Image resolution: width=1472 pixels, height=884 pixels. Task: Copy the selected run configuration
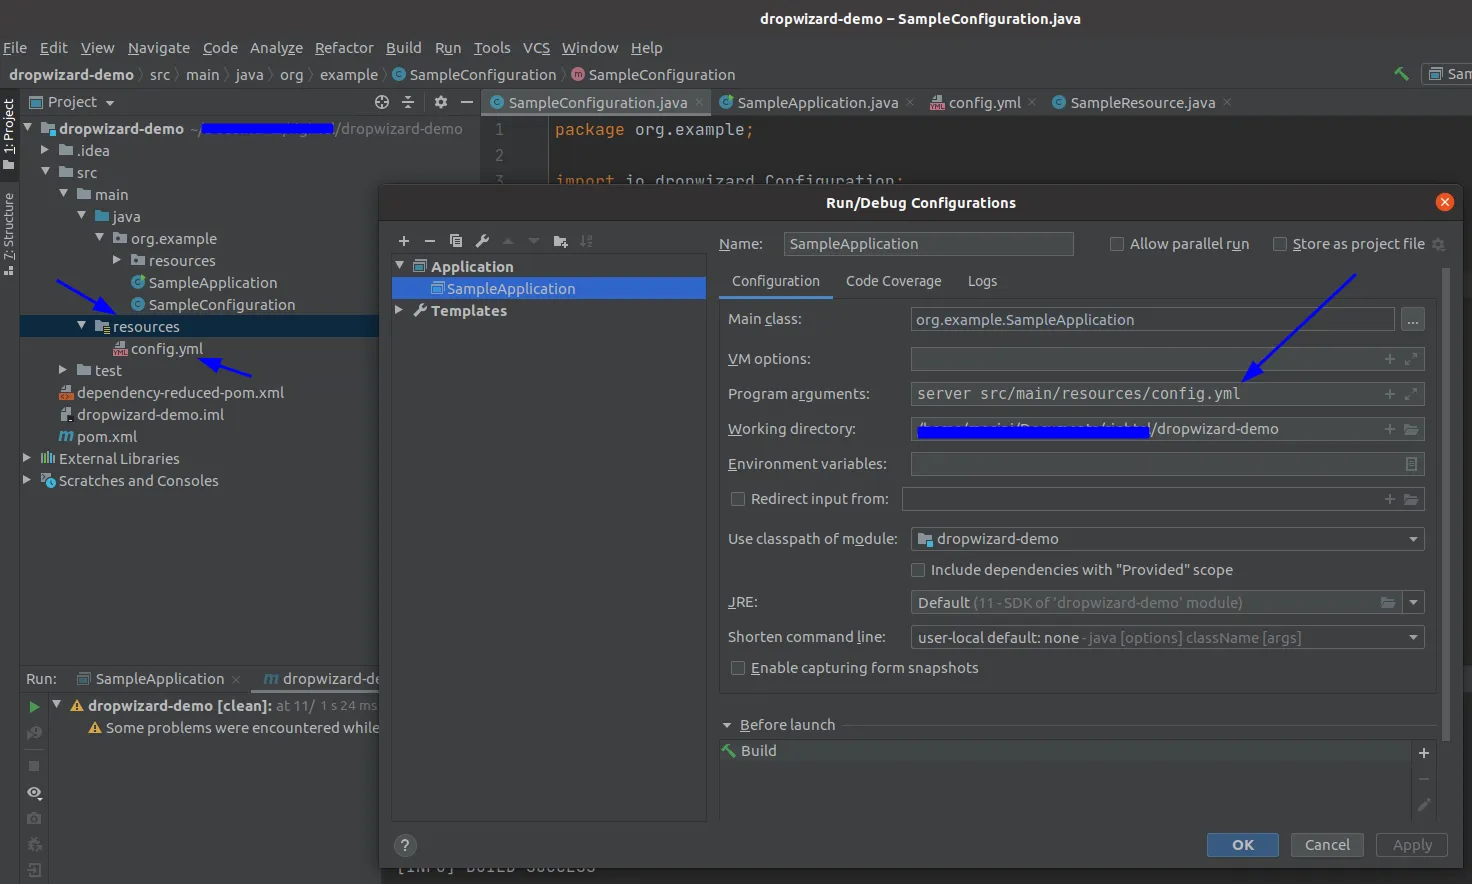click(x=456, y=241)
